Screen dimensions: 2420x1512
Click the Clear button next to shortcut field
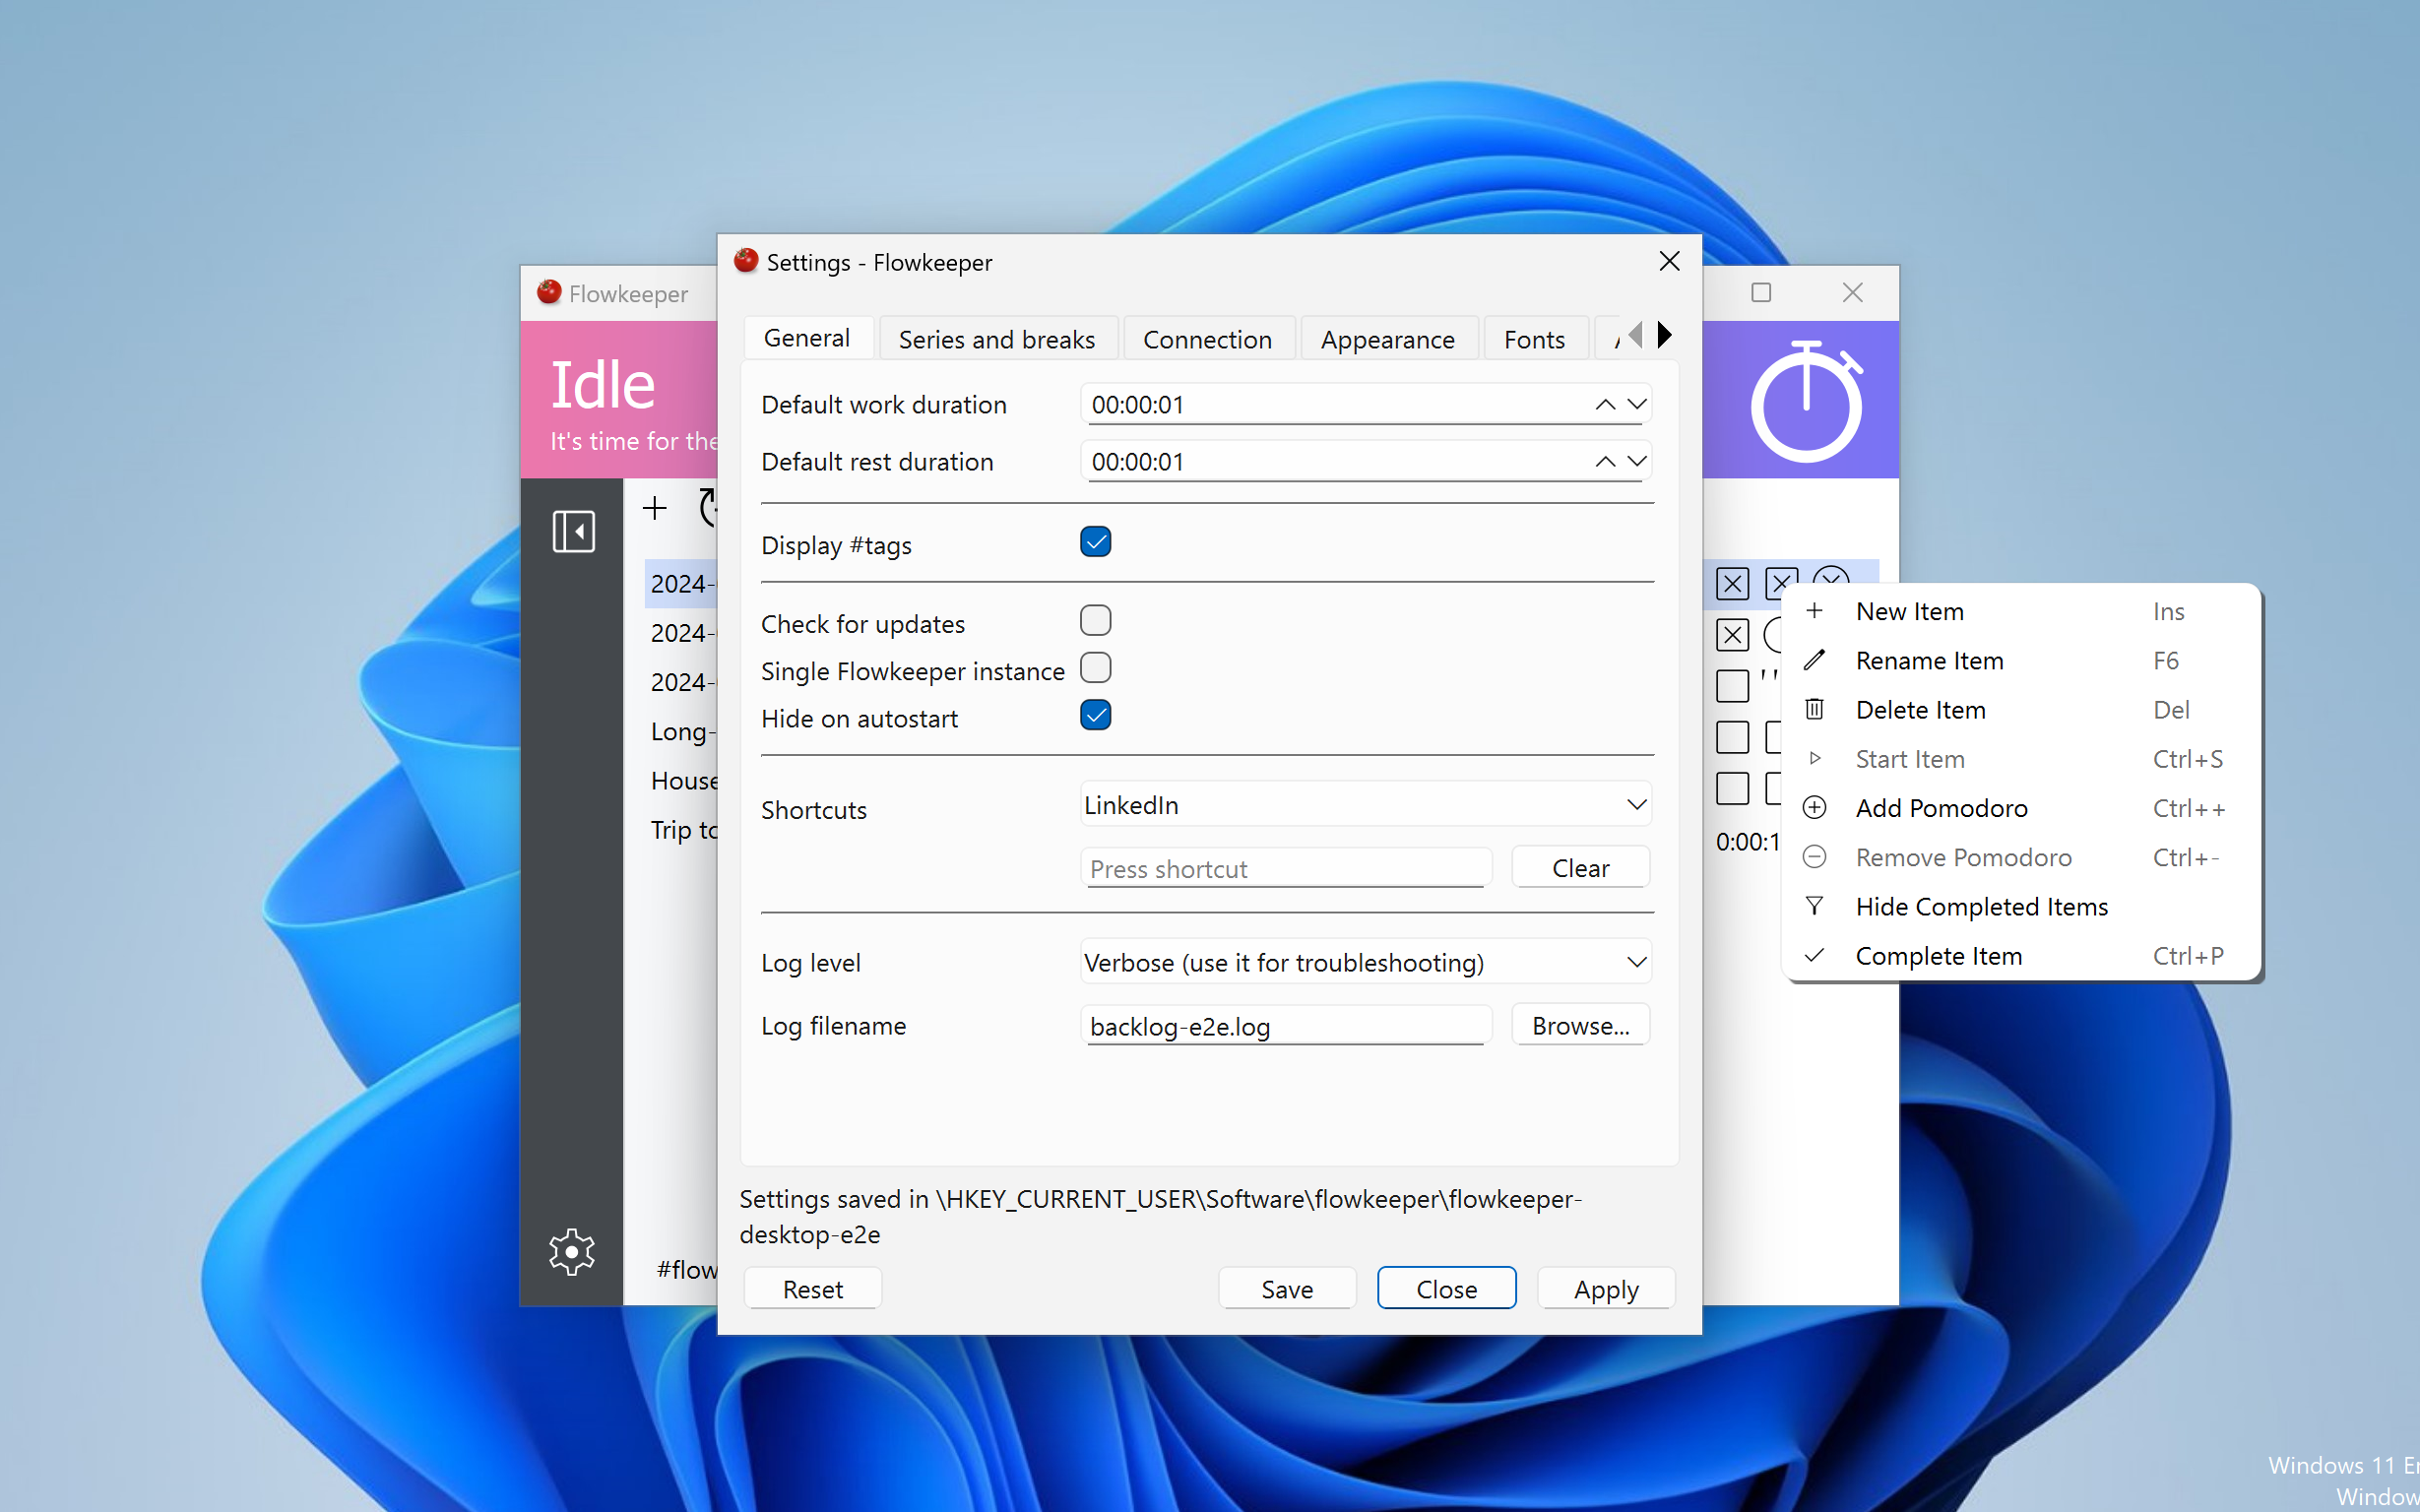[x=1580, y=868]
